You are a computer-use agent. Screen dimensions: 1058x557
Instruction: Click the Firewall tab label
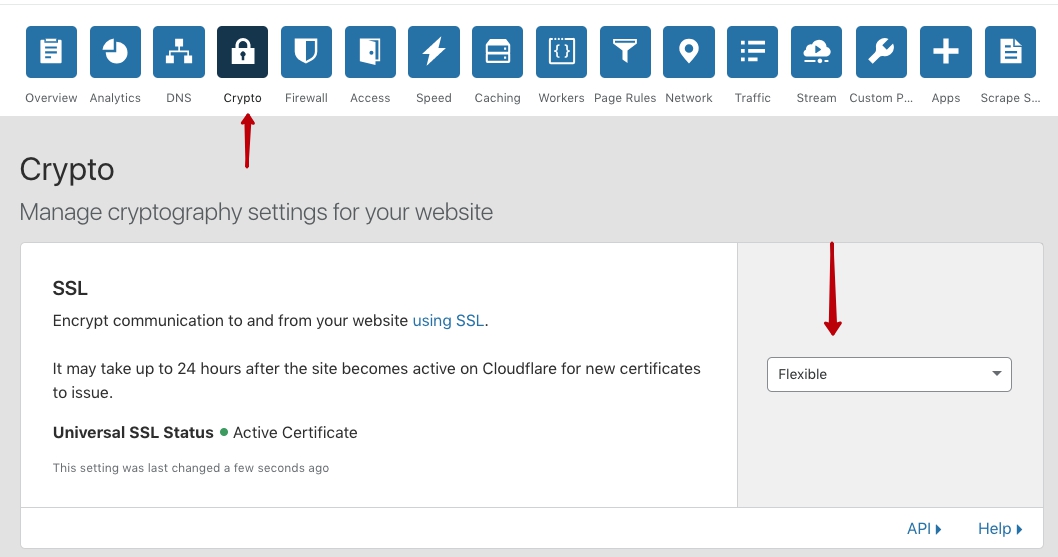[x=306, y=98]
